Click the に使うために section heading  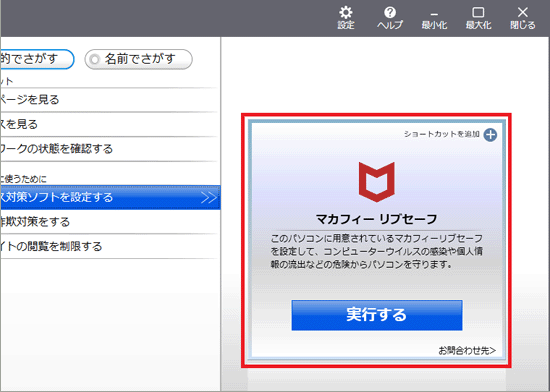coord(23,179)
